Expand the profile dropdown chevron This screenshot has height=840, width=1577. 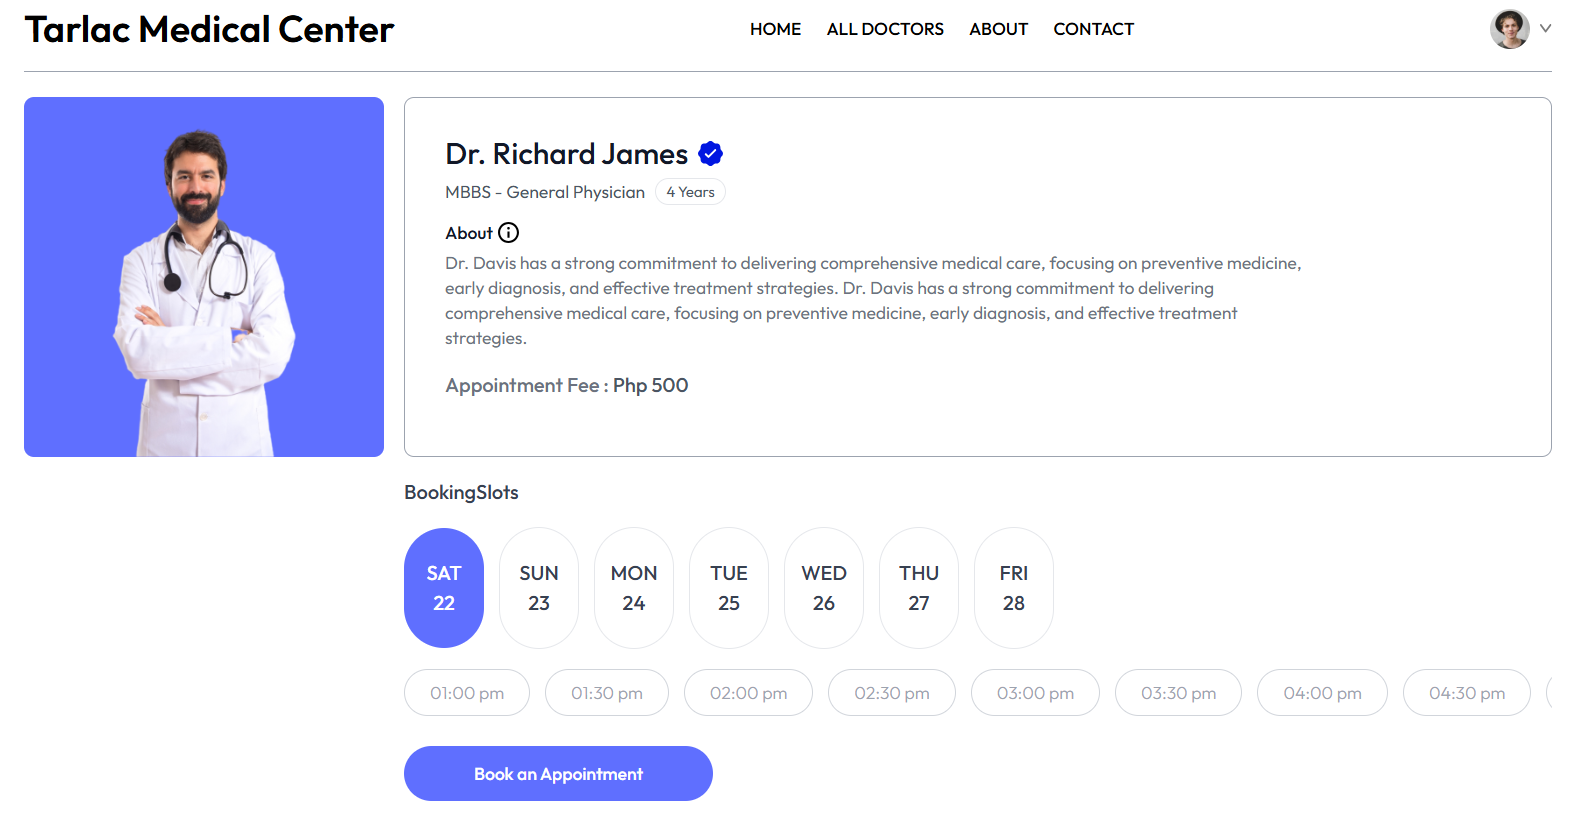[x=1545, y=29]
